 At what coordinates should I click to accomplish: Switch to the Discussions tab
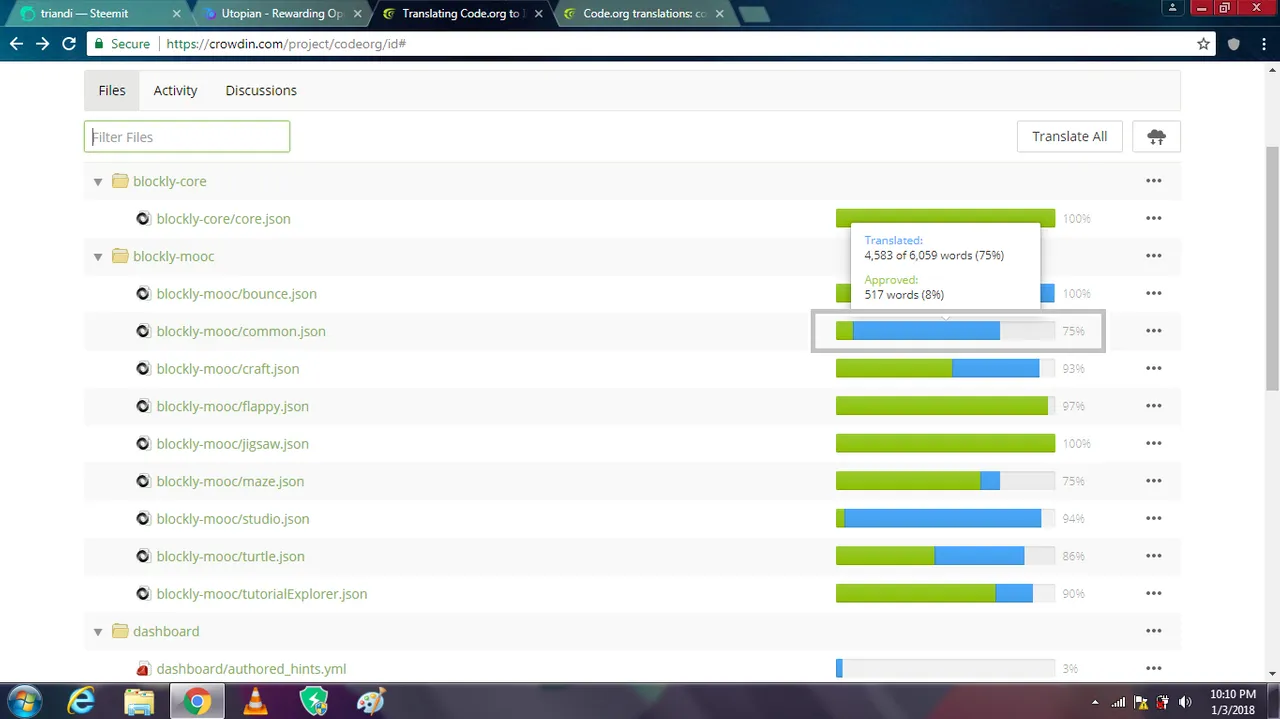pos(261,90)
